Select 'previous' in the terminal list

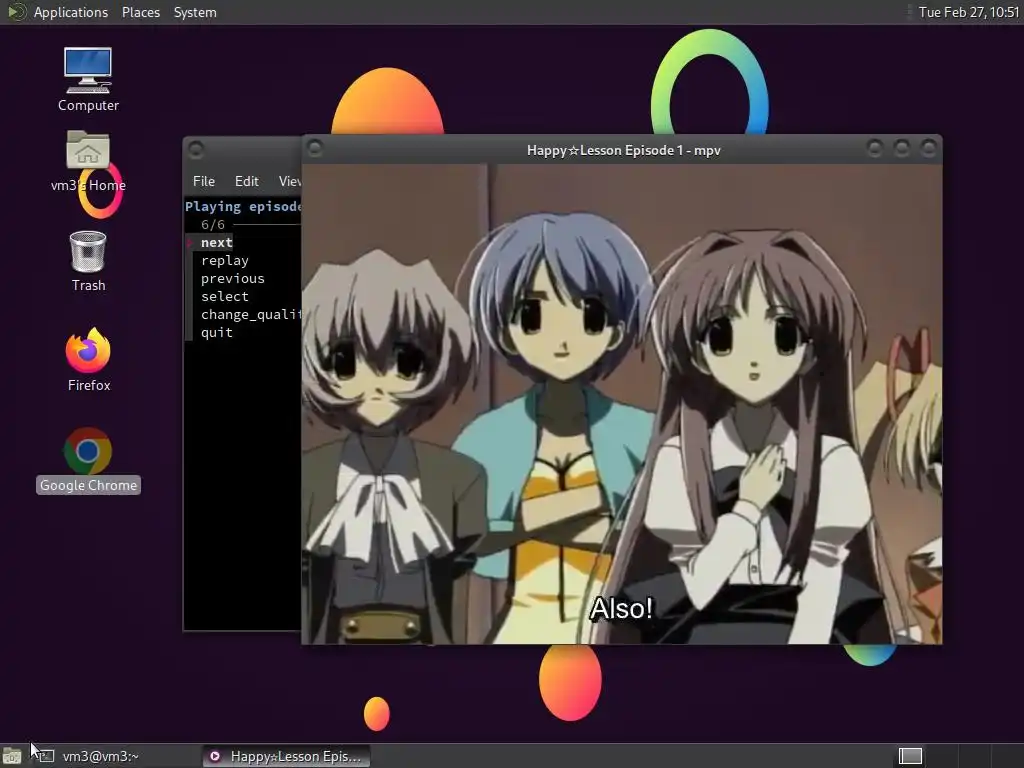232,278
